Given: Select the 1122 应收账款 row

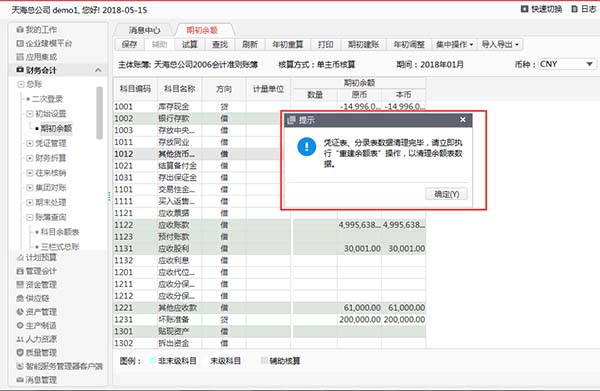Looking at the screenshot, I should point(269,225).
